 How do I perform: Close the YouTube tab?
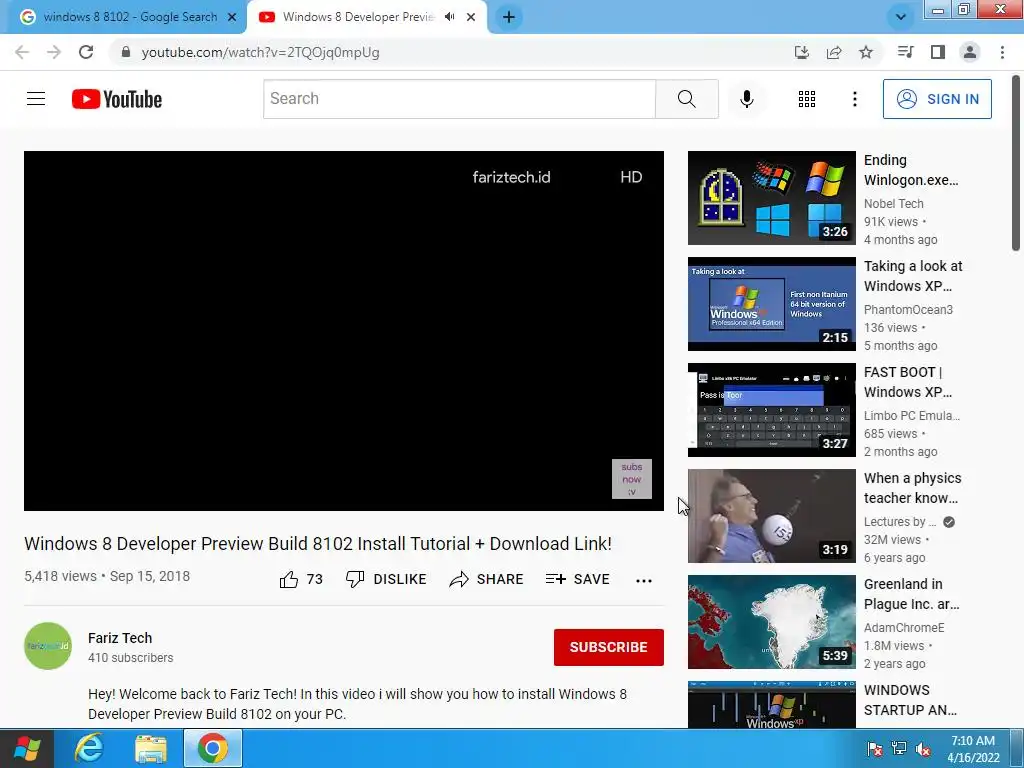[x=471, y=17]
